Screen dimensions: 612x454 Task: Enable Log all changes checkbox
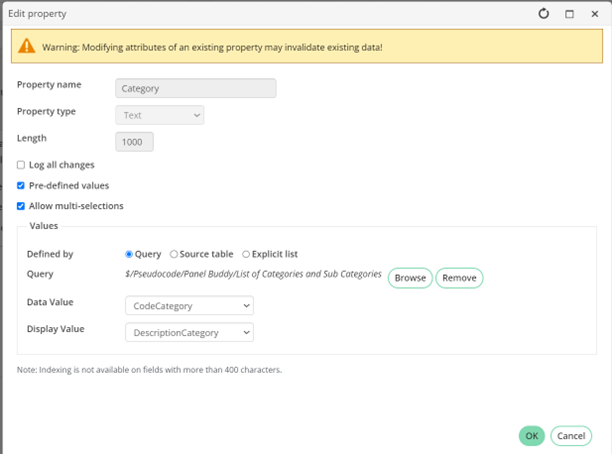point(21,165)
